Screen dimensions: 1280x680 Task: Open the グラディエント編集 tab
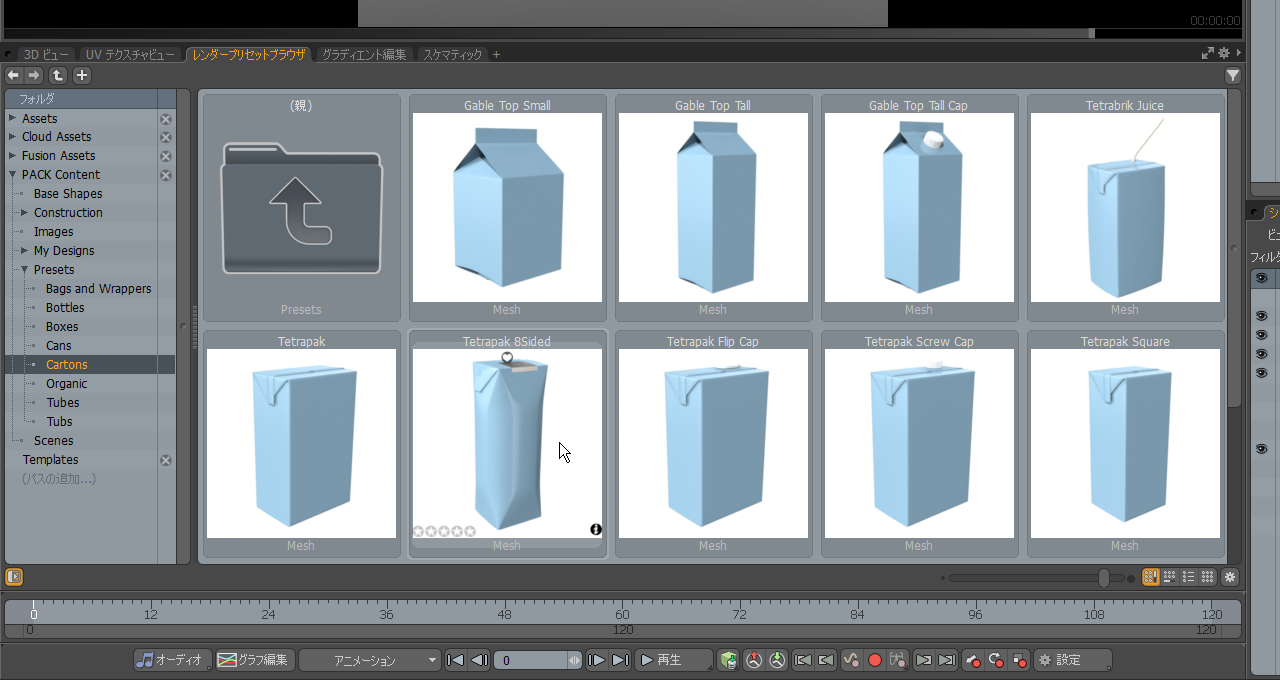point(364,55)
